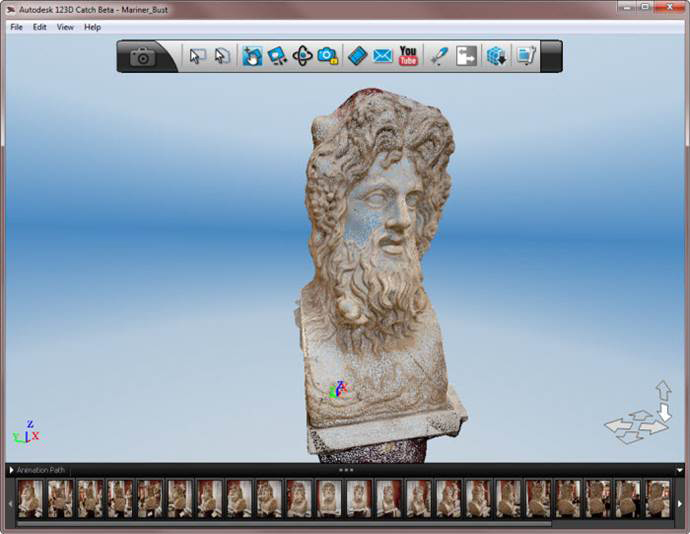Click the Edit menu
The height and width of the screenshot is (534, 690).
point(40,27)
